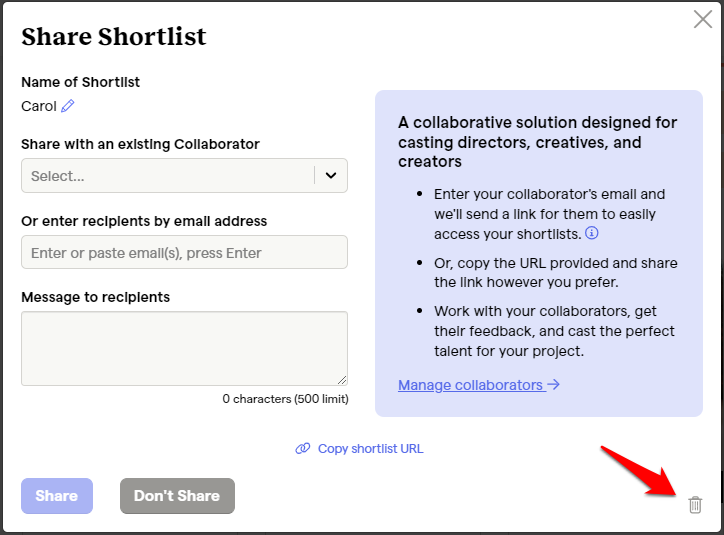The image size is (724, 535).
Task: Open the Manage collaborators link
Action: click(479, 385)
